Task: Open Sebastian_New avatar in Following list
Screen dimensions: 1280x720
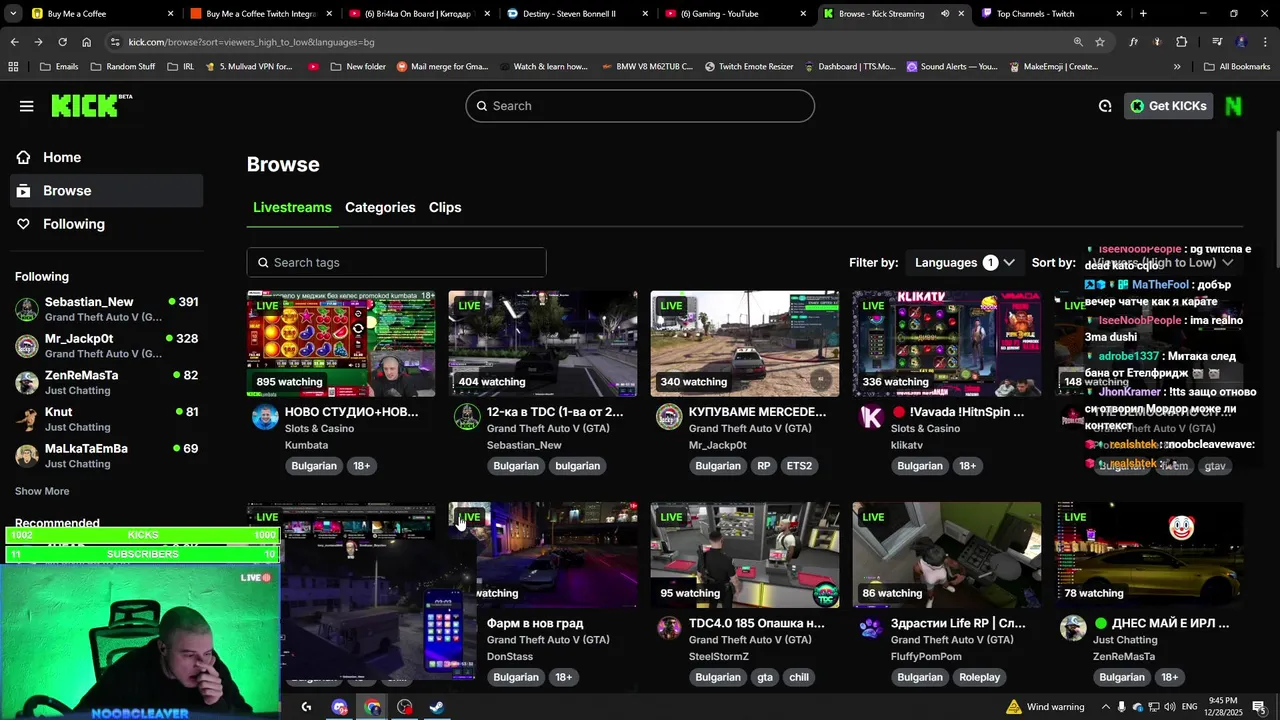Action: 27,309
